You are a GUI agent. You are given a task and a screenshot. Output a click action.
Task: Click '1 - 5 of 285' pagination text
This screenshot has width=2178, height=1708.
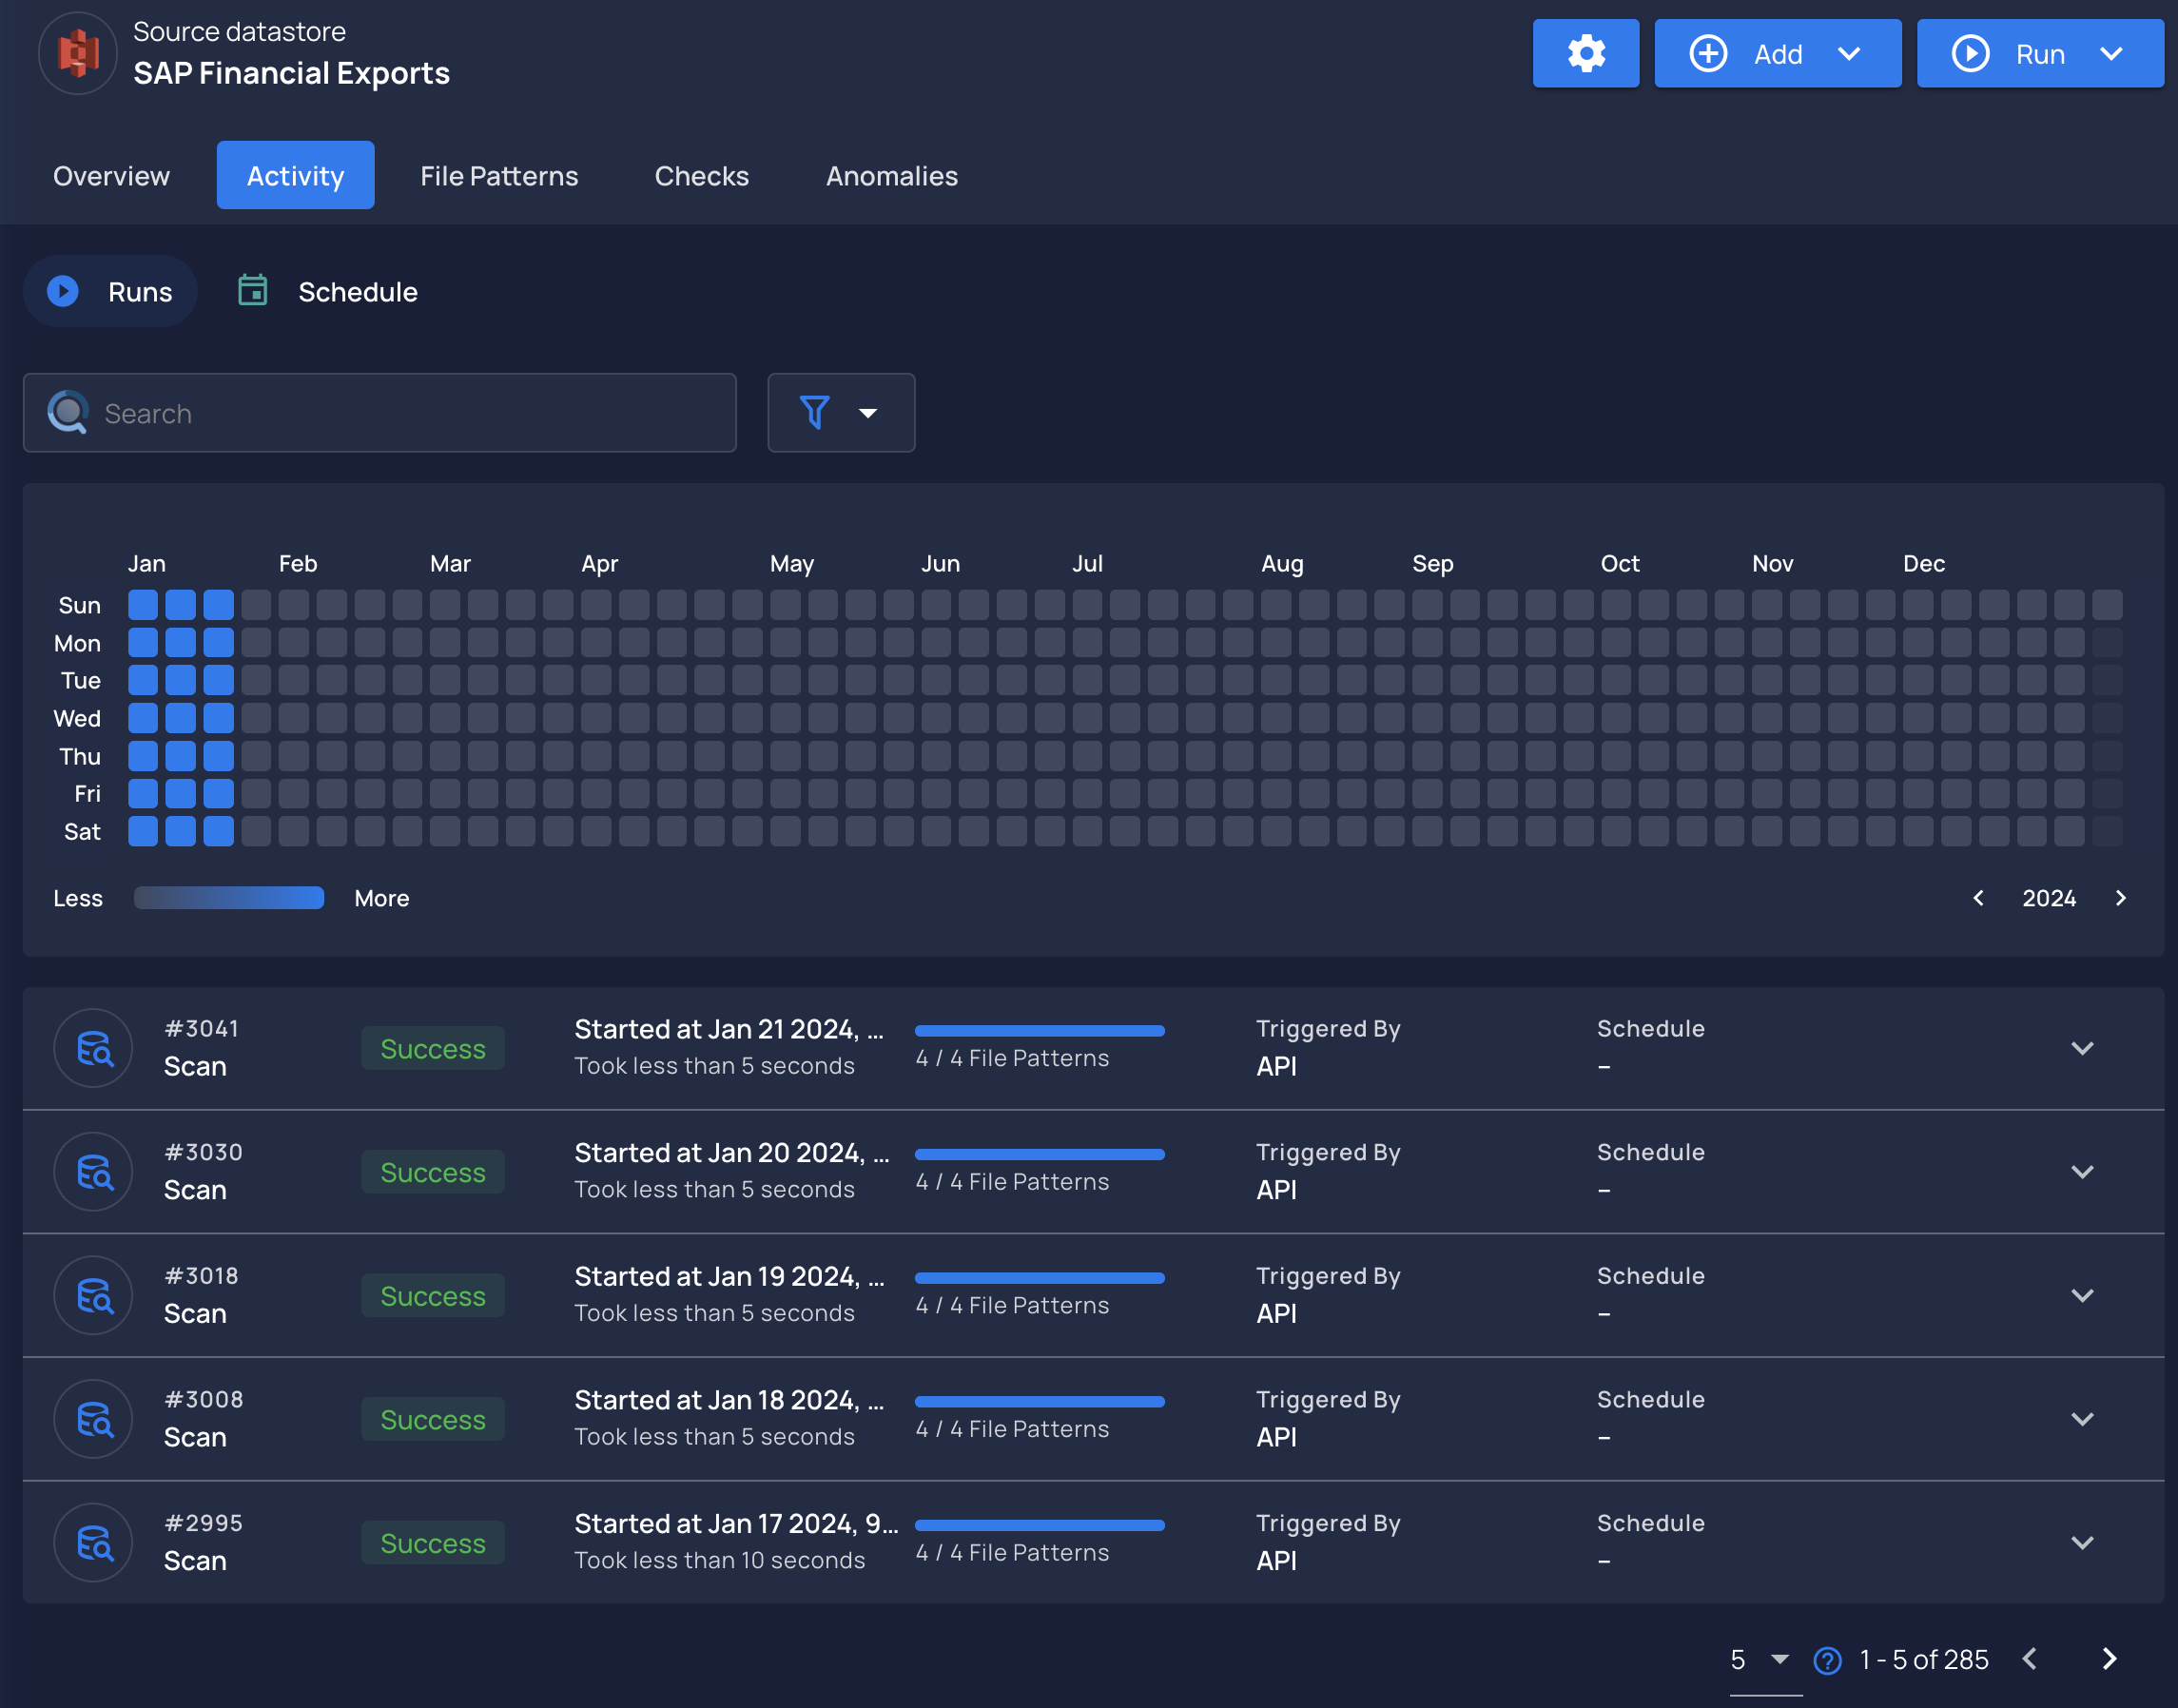point(1923,1660)
